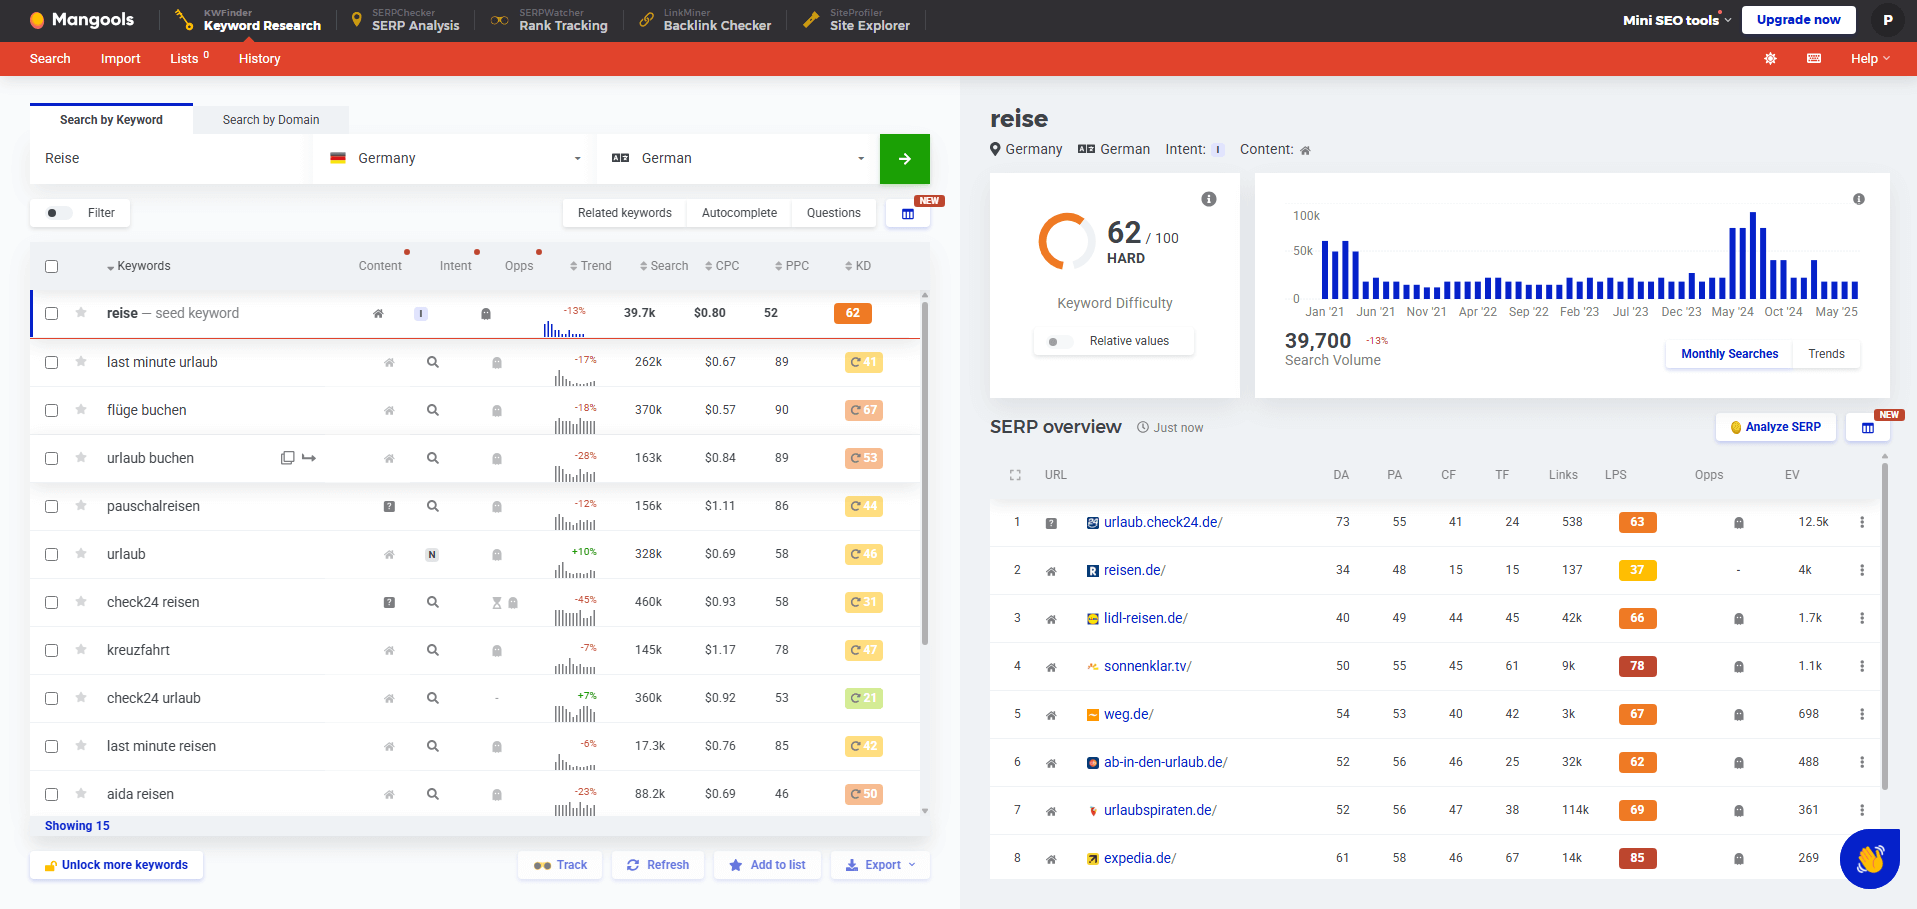The width and height of the screenshot is (1917, 909).
Task: Open options menu for the expedia.de result
Action: point(1861,858)
